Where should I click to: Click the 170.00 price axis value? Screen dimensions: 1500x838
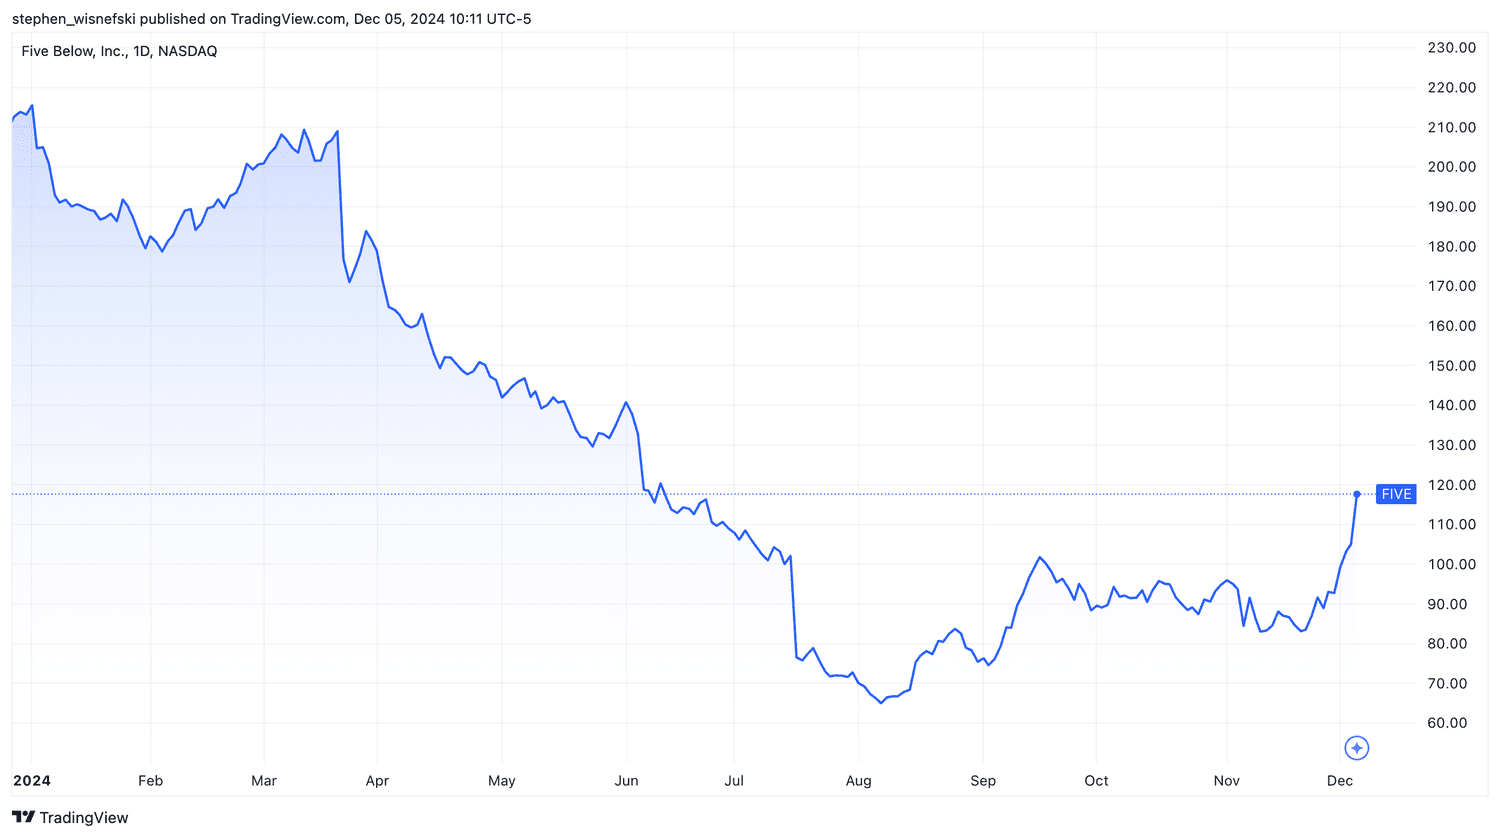[x=1452, y=286]
